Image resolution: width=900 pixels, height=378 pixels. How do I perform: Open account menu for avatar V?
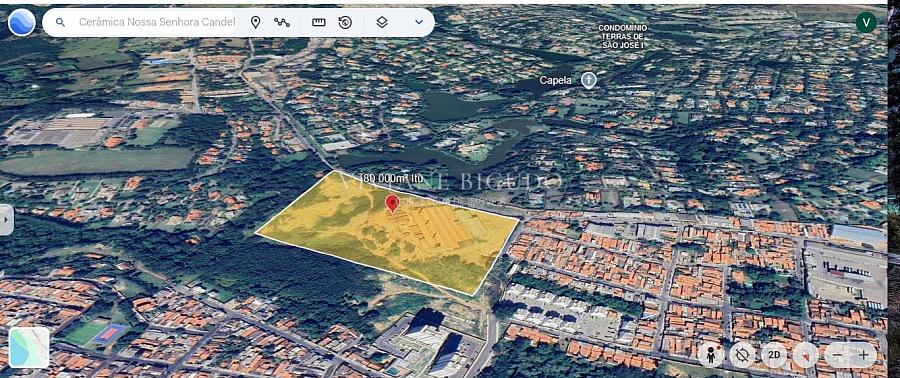(x=866, y=22)
